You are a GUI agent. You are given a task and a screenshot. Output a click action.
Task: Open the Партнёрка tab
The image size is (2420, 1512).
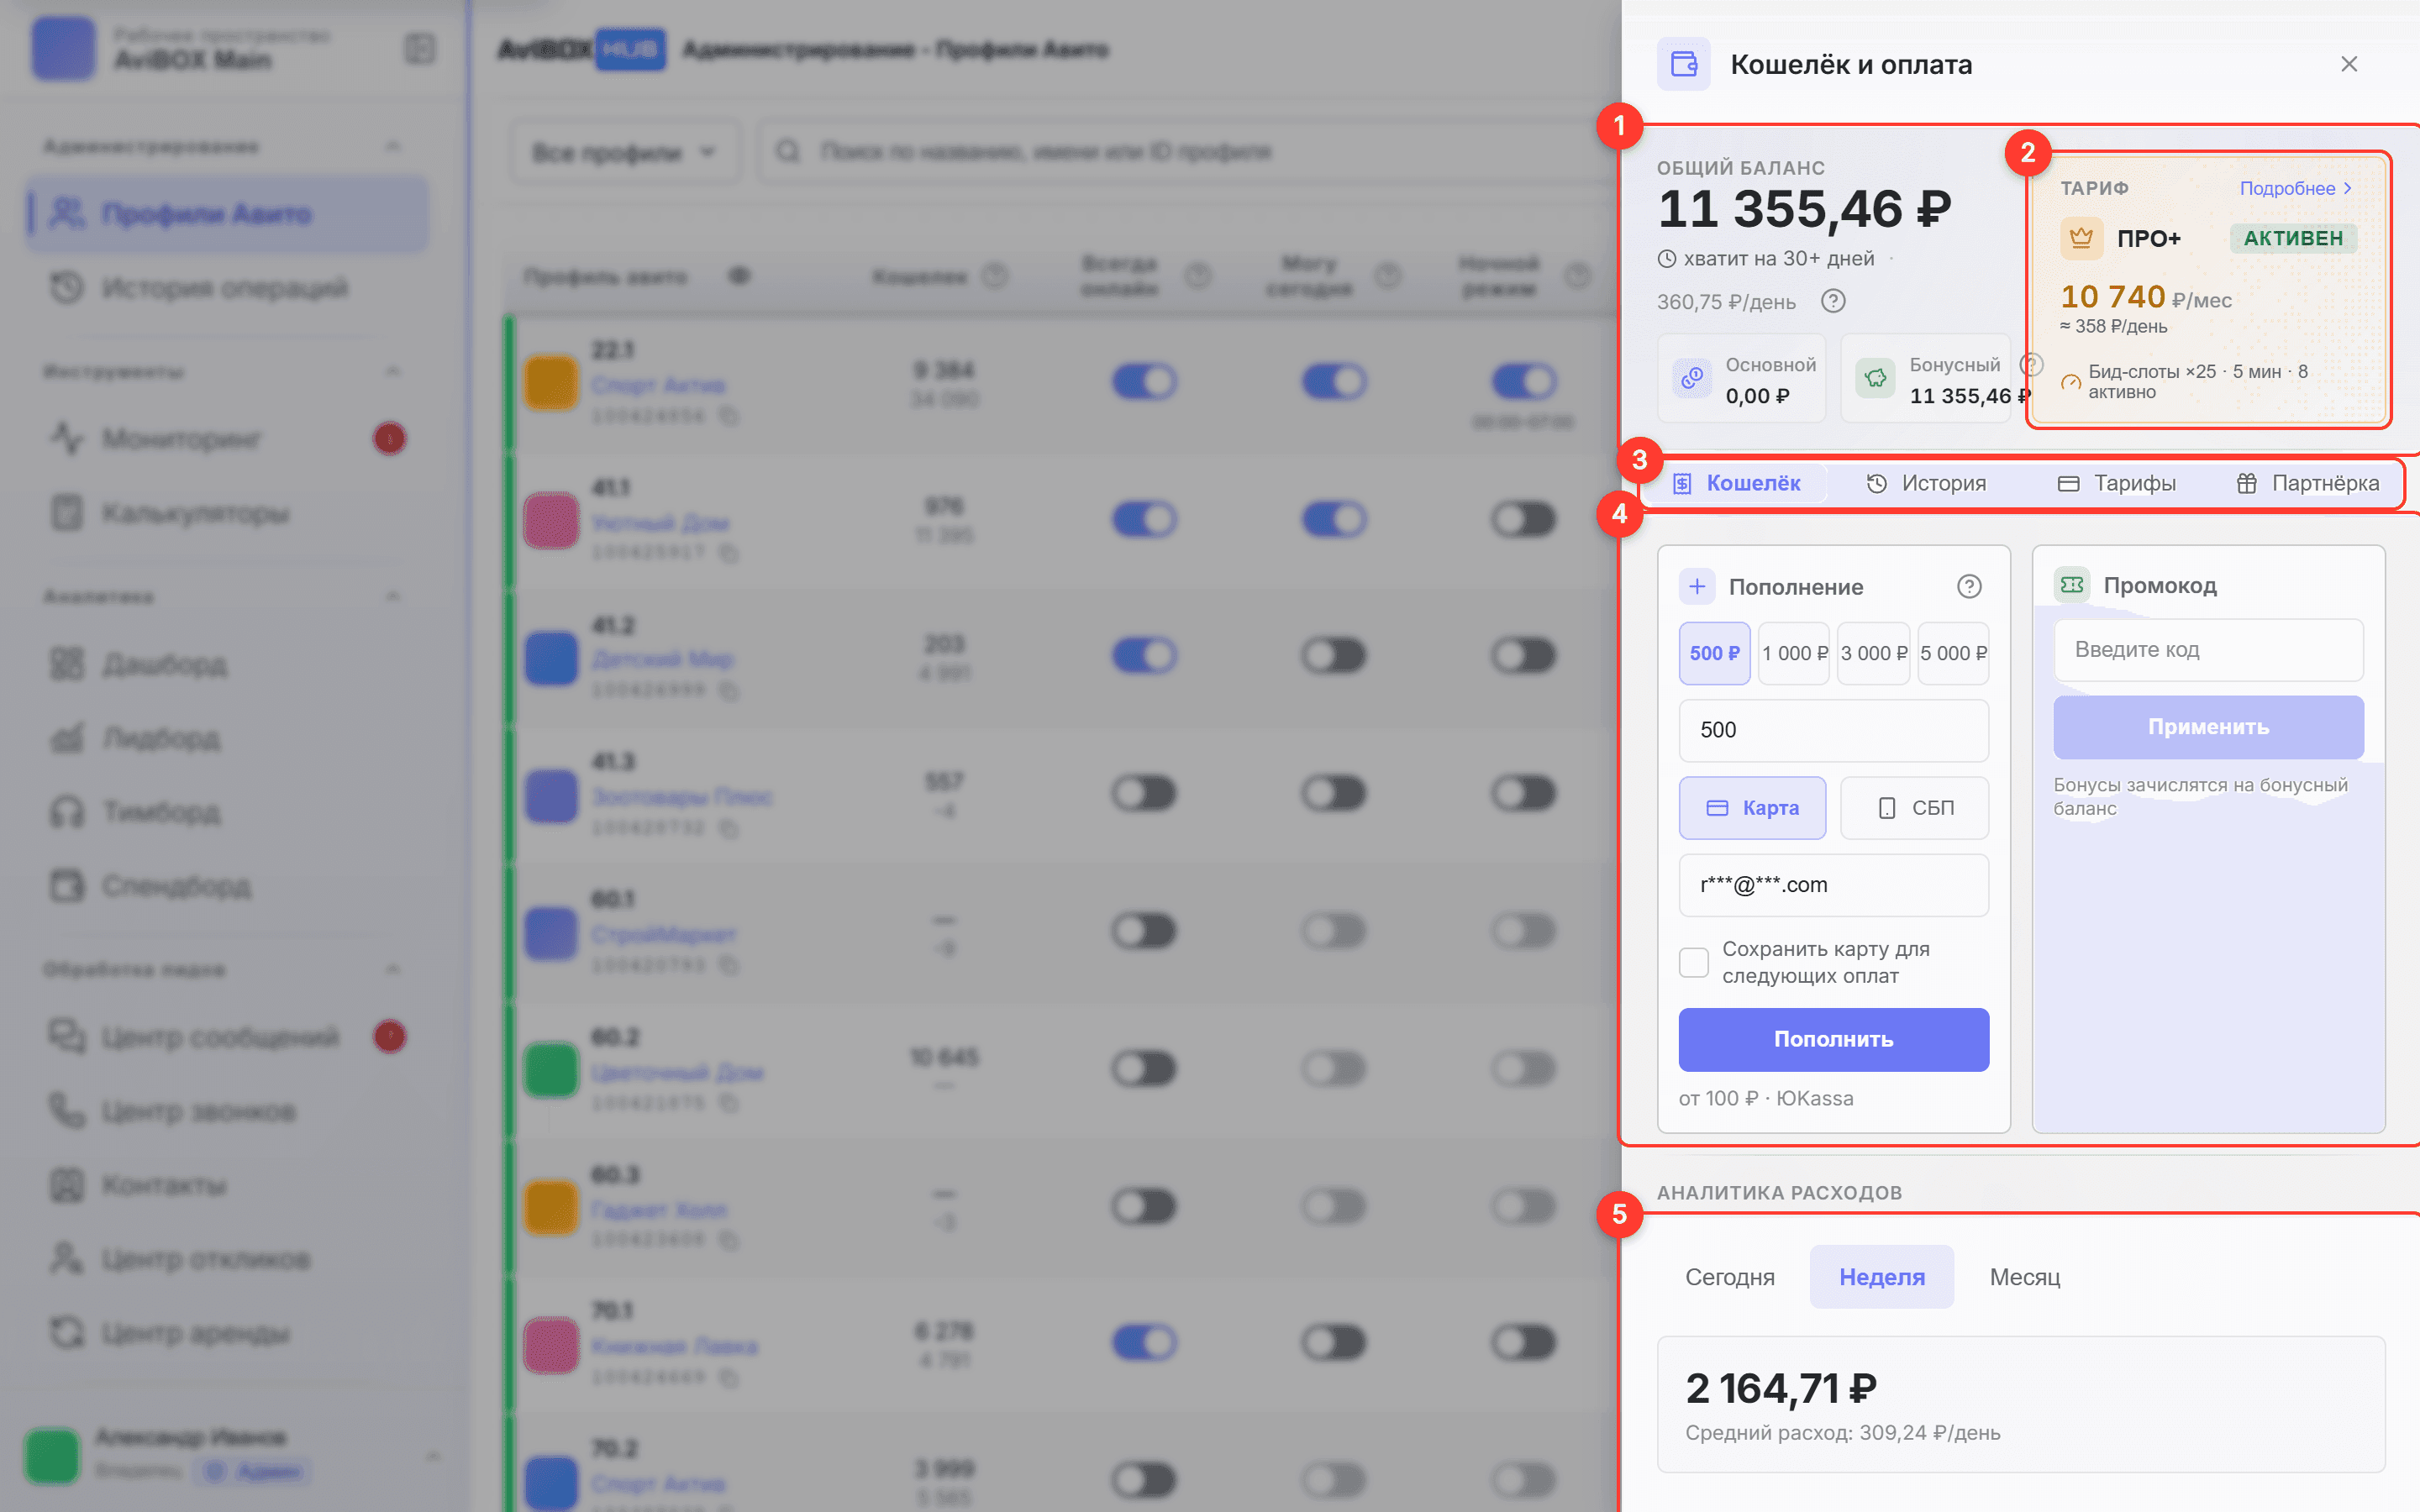[x=2307, y=483]
